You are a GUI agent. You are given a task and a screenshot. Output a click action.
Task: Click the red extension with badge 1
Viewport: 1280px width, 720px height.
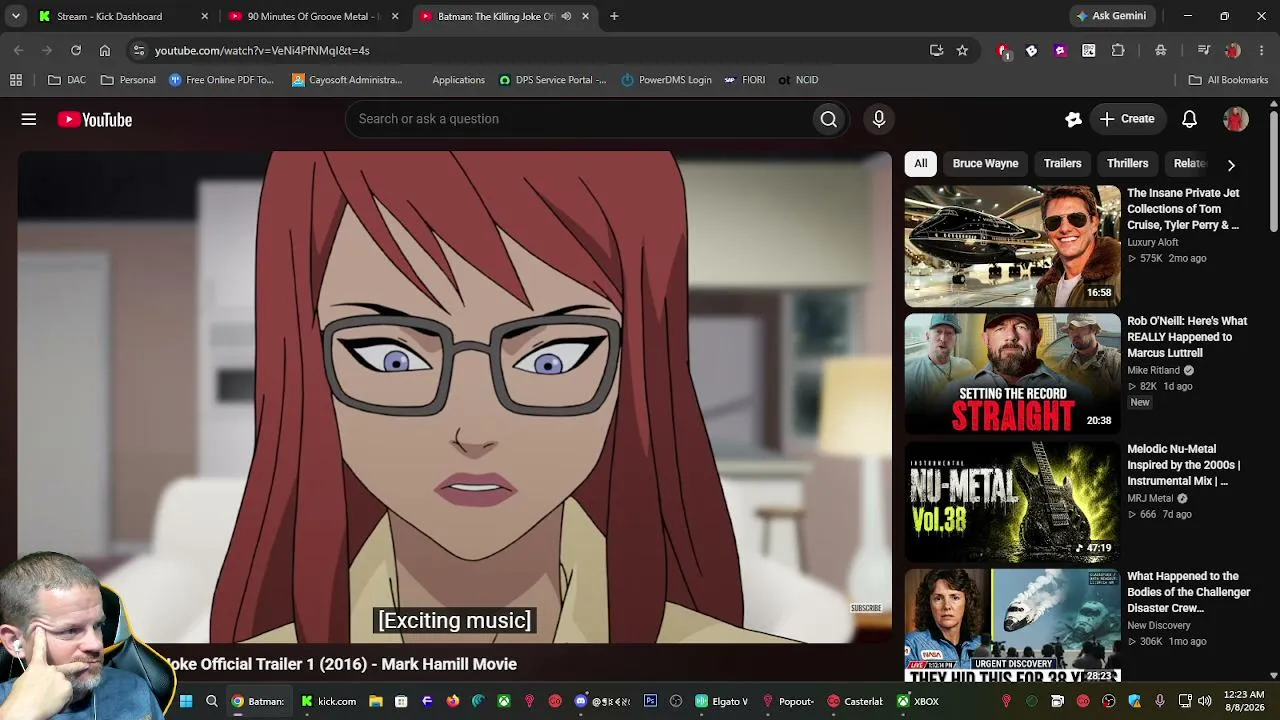click(1003, 51)
